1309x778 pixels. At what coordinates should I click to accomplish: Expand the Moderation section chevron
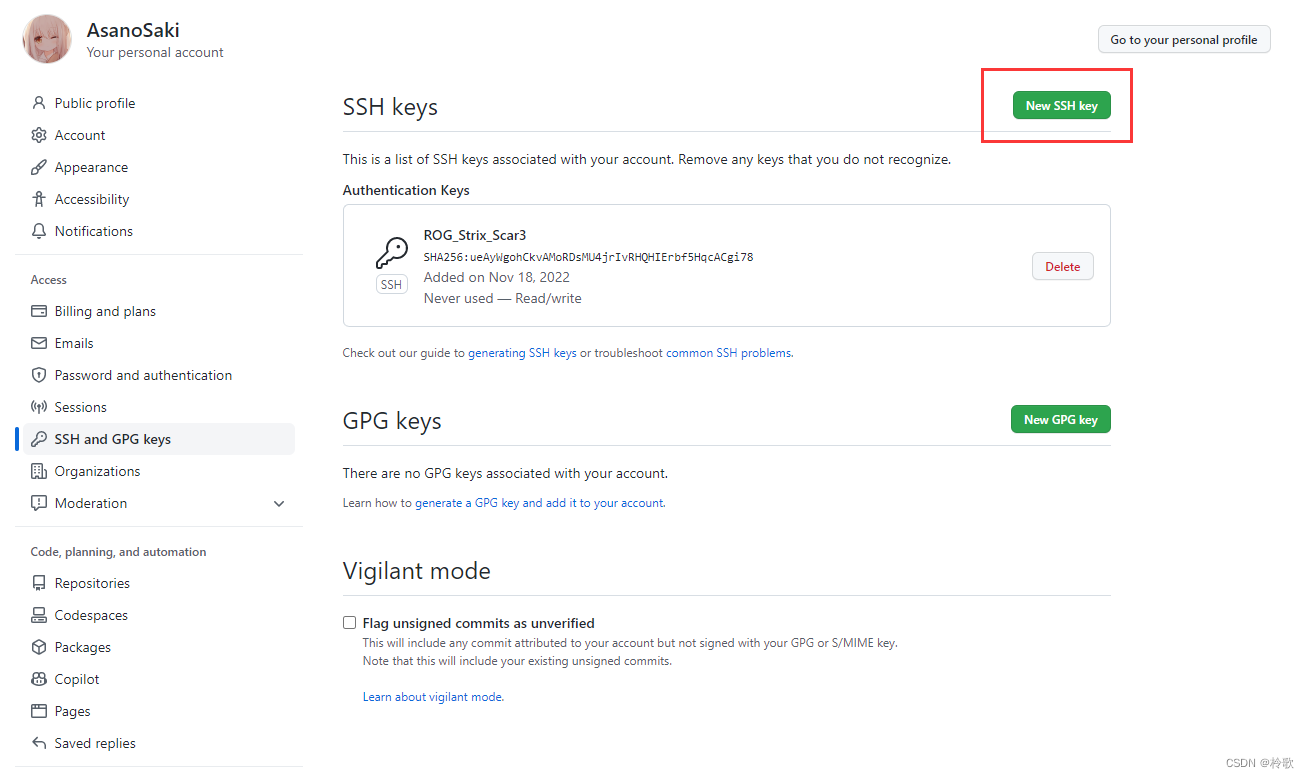coord(279,504)
